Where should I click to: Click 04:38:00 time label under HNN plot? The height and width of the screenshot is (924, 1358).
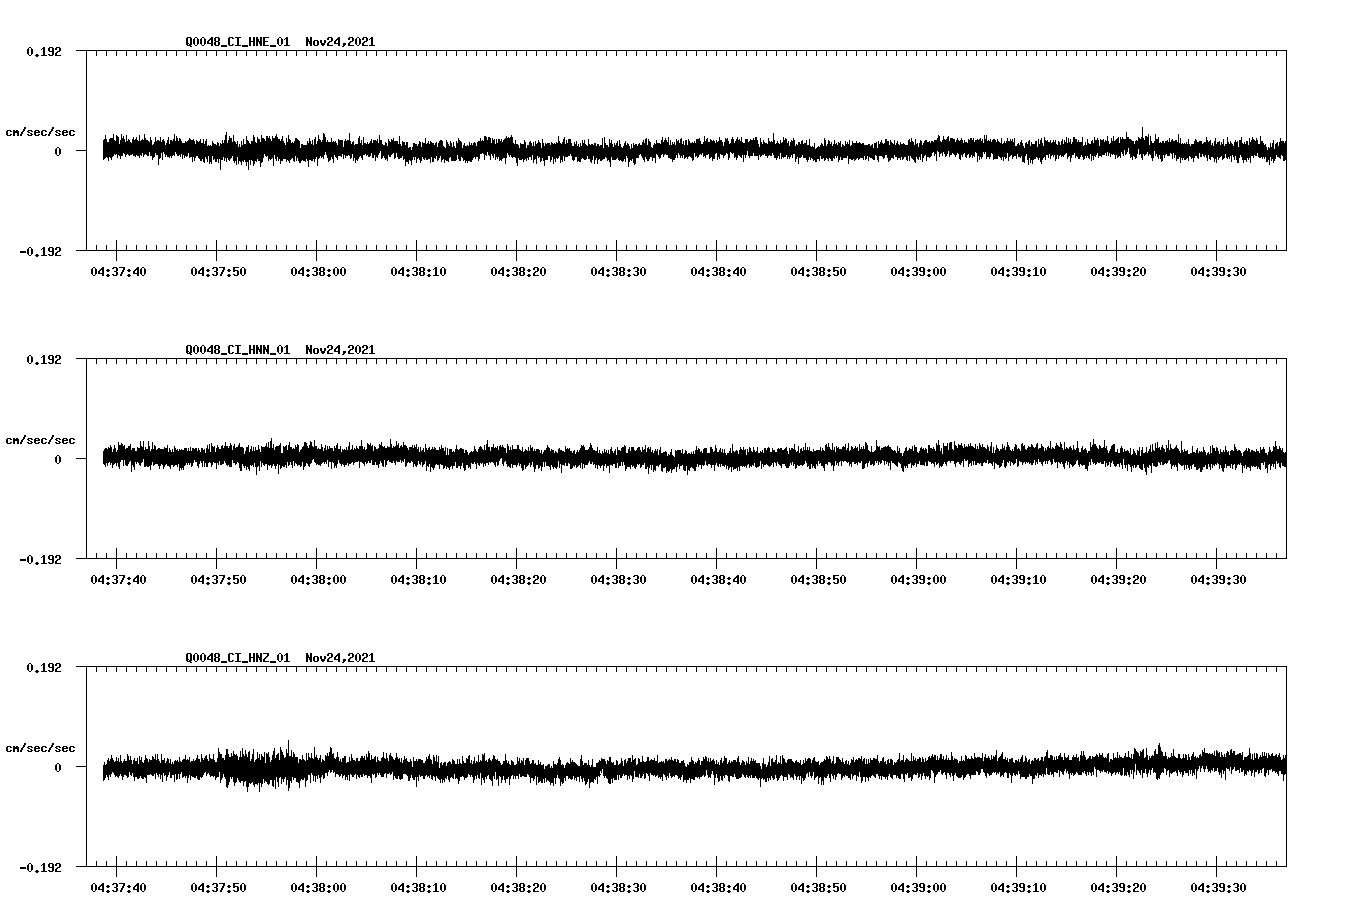[318, 579]
